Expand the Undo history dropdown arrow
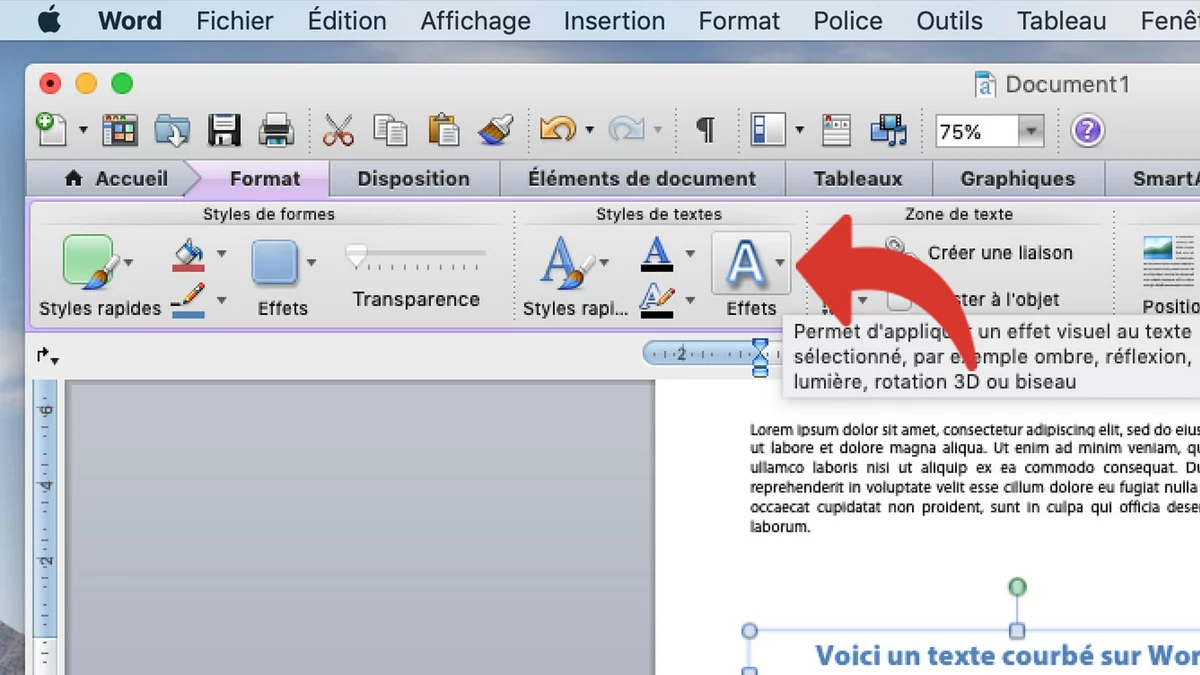 (x=589, y=130)
